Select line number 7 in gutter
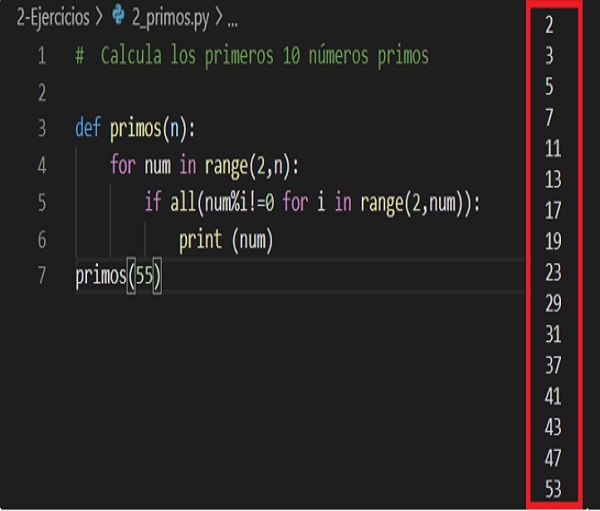600x511 pixels. [42, 275]
